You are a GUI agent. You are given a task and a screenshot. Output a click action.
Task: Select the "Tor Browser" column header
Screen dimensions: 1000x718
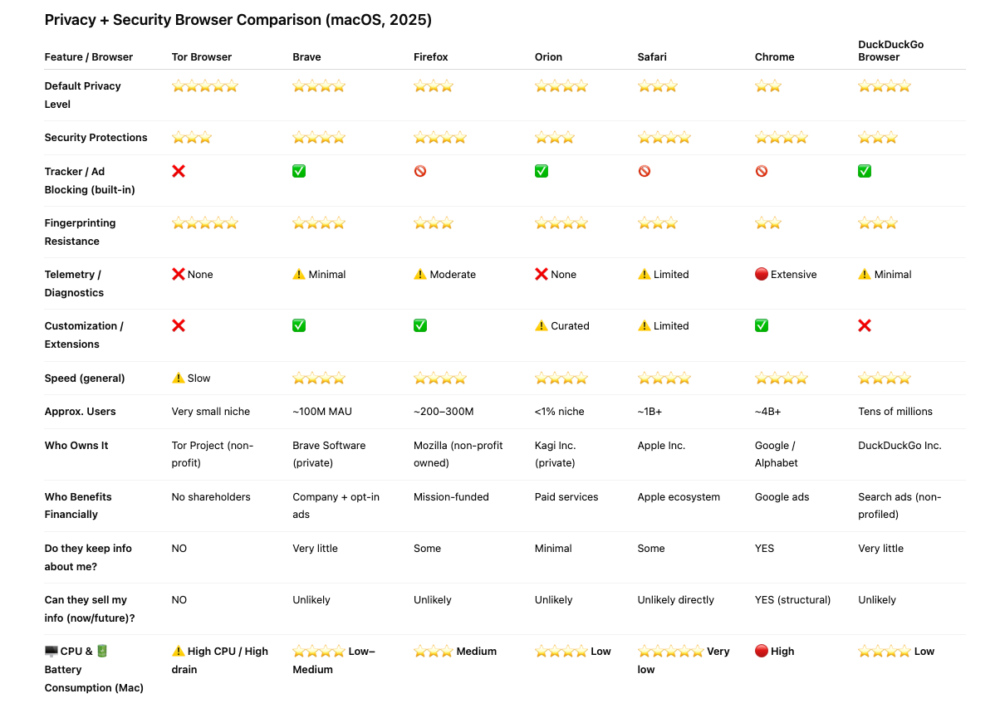click(202, 57)
